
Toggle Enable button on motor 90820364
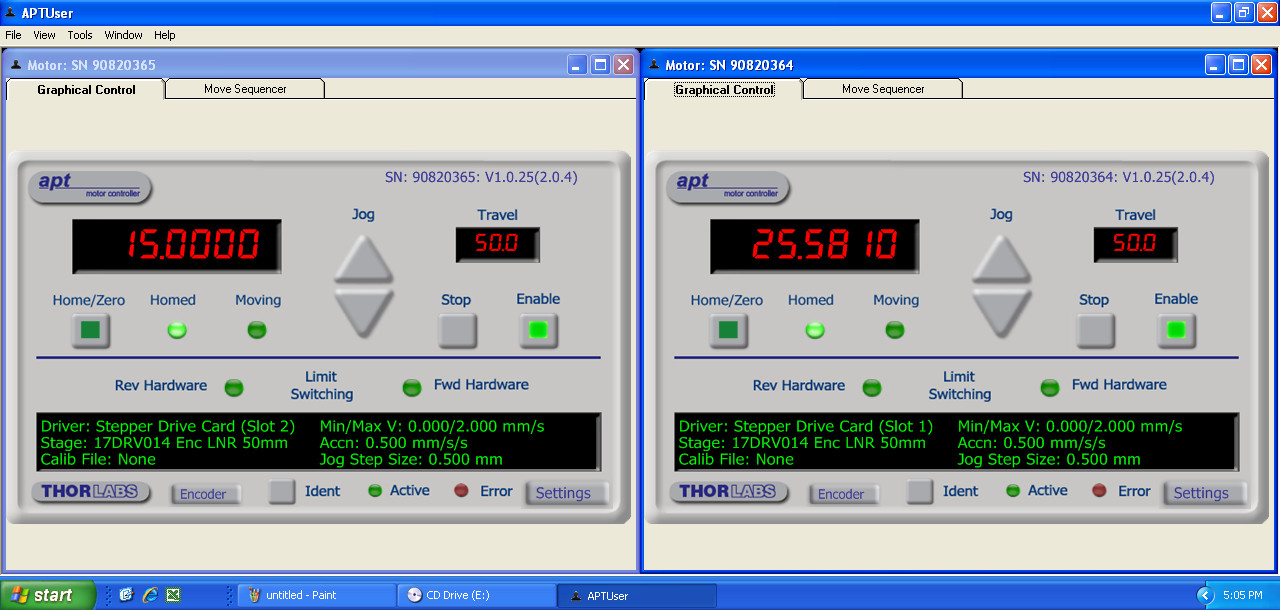(1176, 330)
